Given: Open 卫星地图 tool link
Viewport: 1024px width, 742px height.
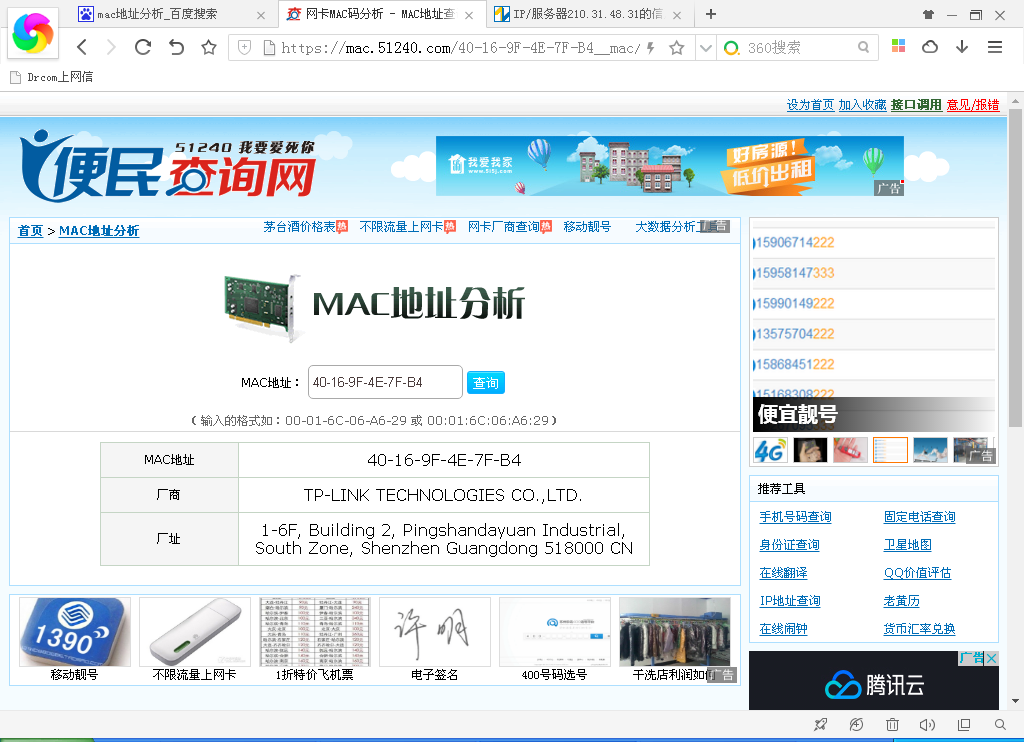Looking at the screenshot, I should (x=908, y=545).
